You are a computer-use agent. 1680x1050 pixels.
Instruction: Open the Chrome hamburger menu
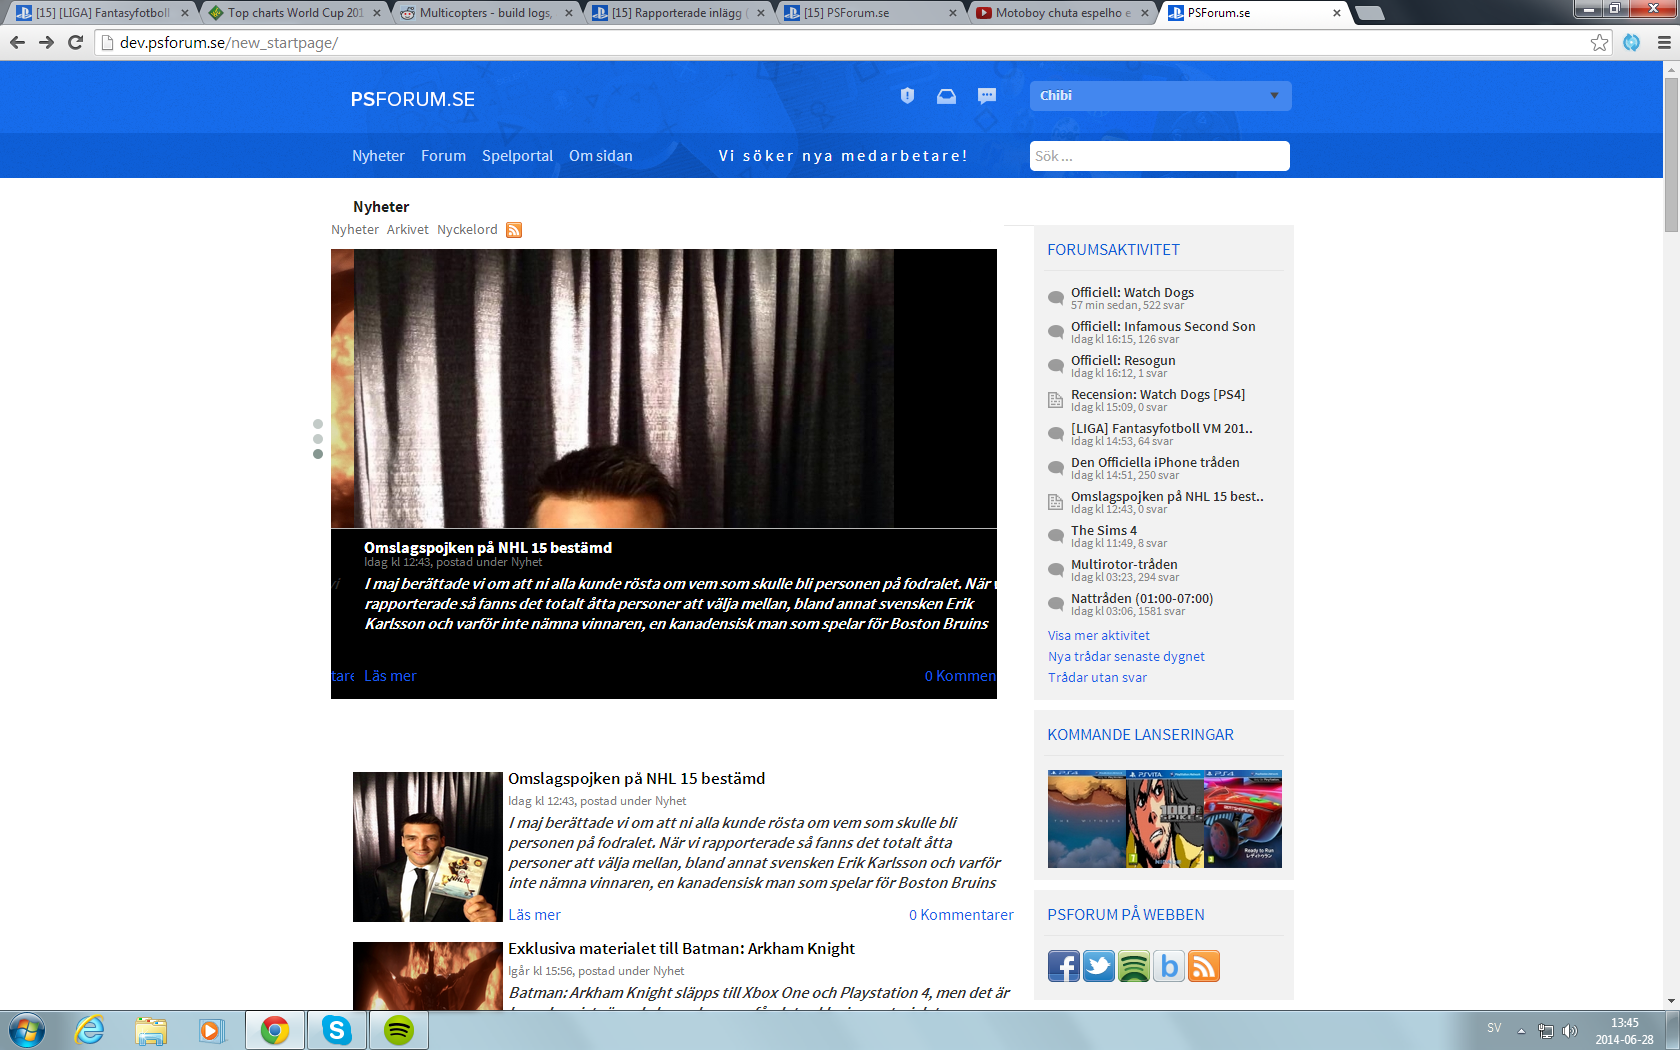[1664, 42]
